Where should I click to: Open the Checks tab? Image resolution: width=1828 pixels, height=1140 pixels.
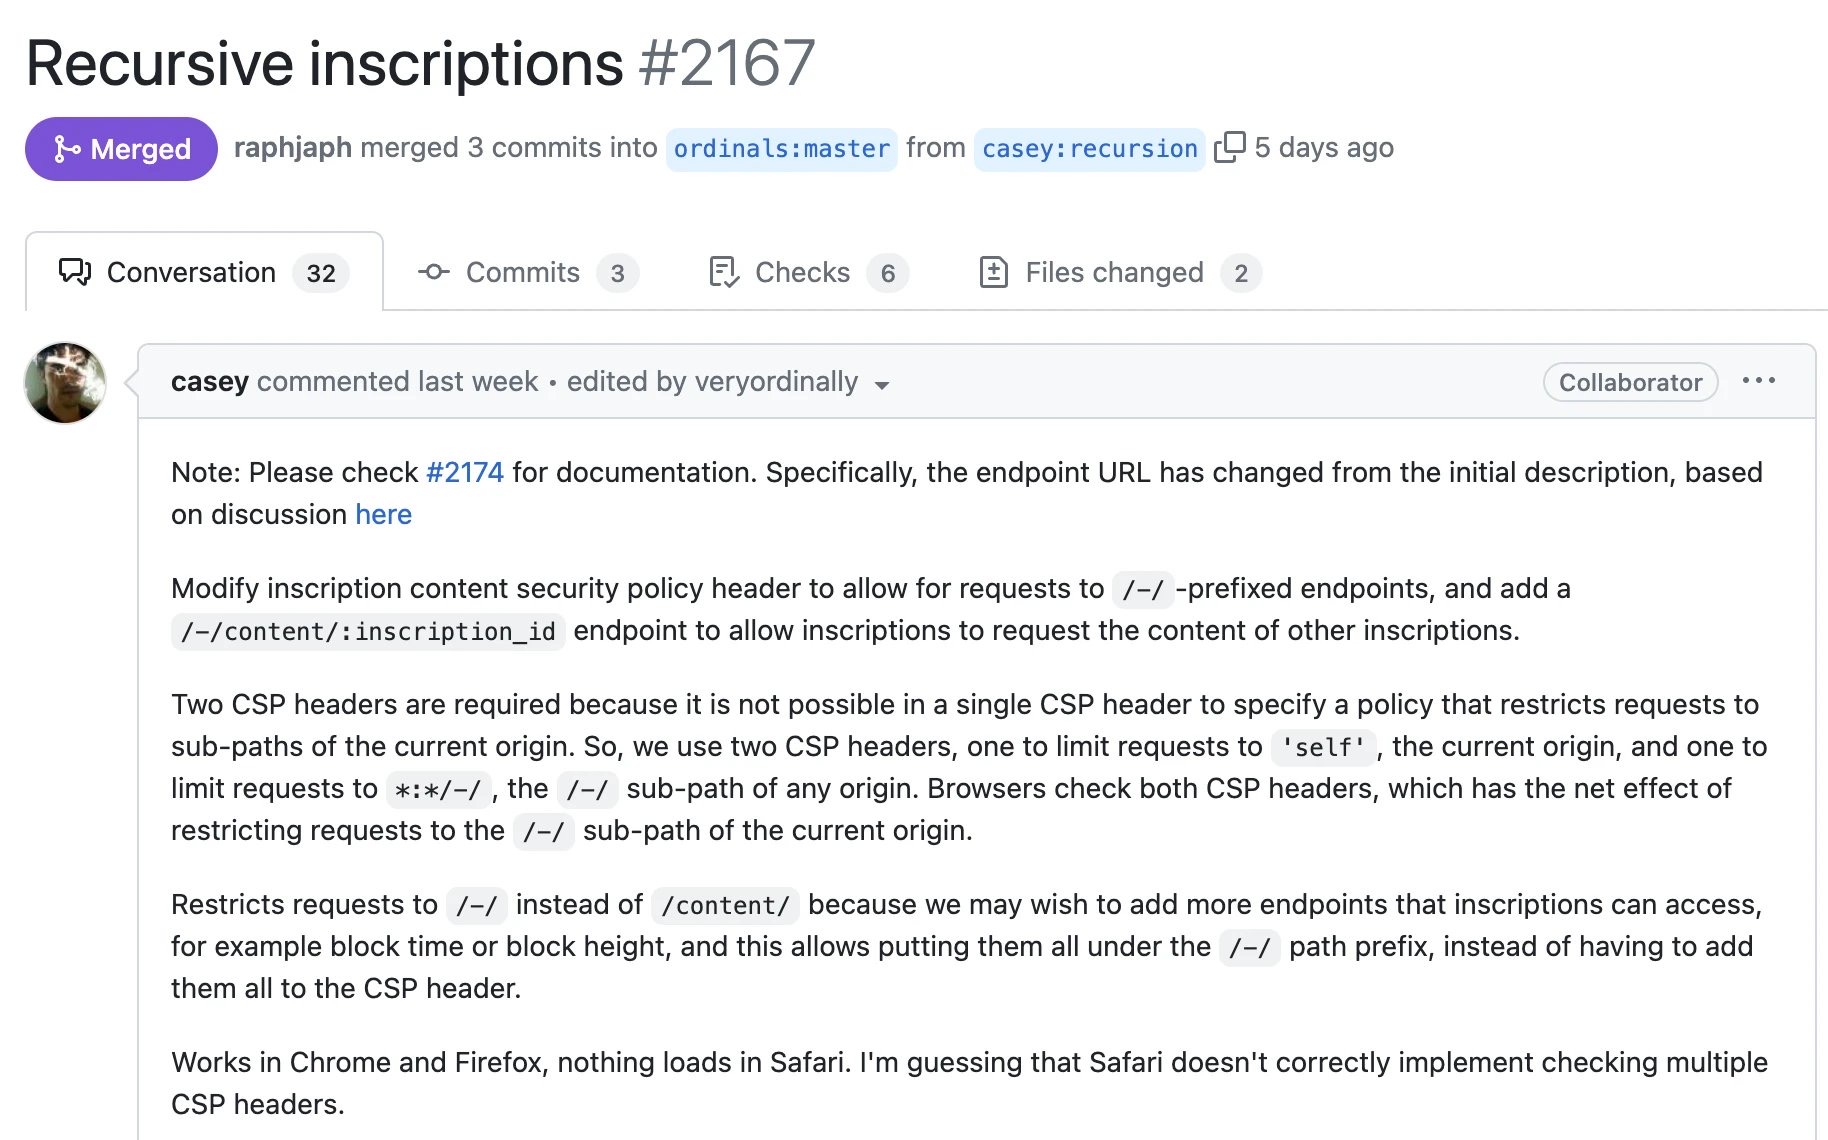[x=802, y=272]
